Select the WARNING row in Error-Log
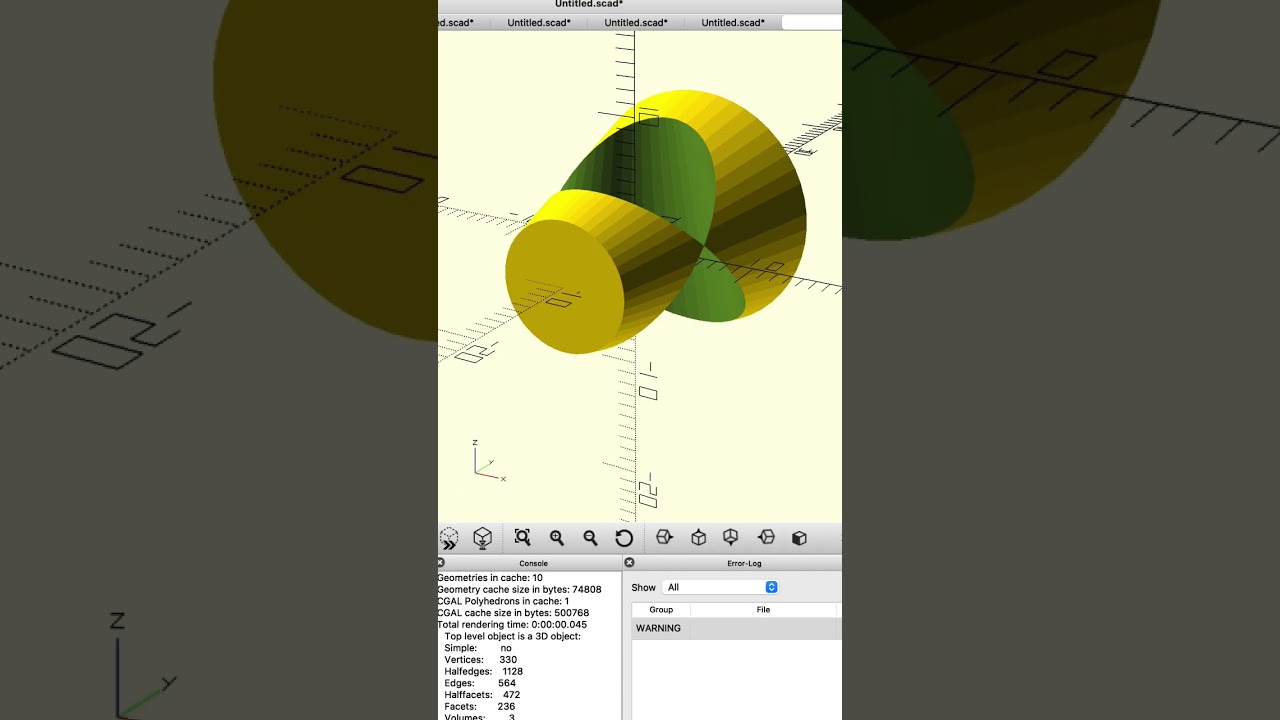The image size is (1280, 720). (x=736, y=628)
